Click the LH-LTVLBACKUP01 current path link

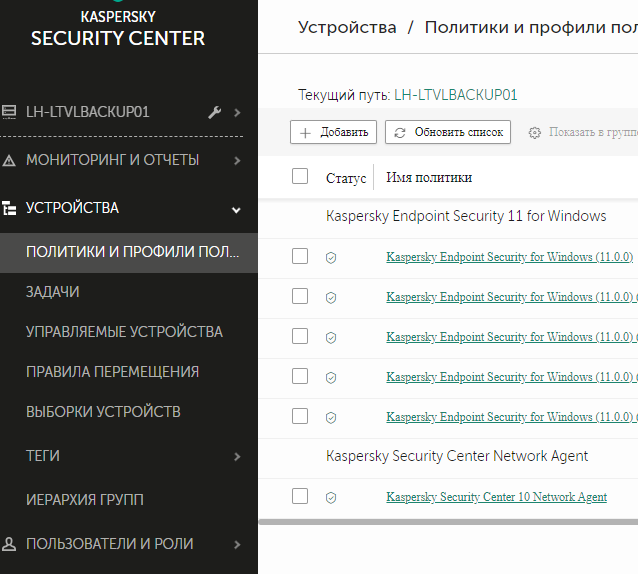pyautogui.click(x=456, y=96)
